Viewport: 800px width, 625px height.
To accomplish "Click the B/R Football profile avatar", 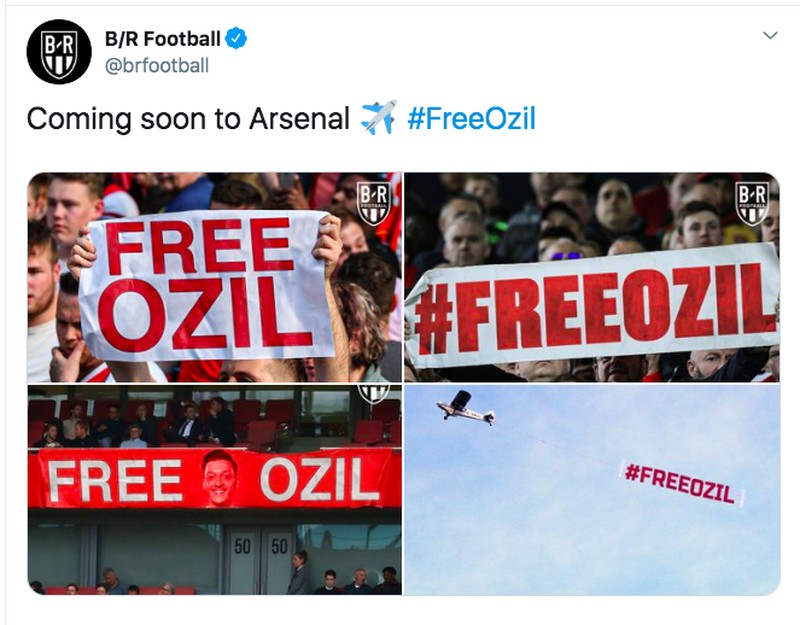I will coord(59,51).
